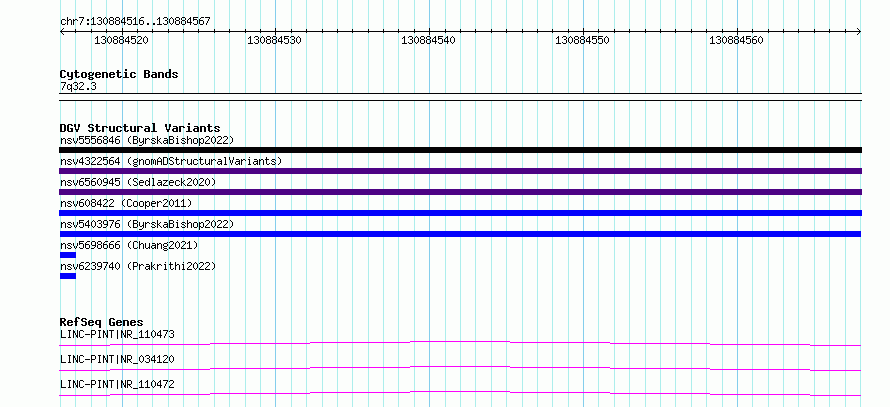Select the short blue nsv6239740 bar
Viewport: 890px width, 407px height.
click(x=68, y=276)
